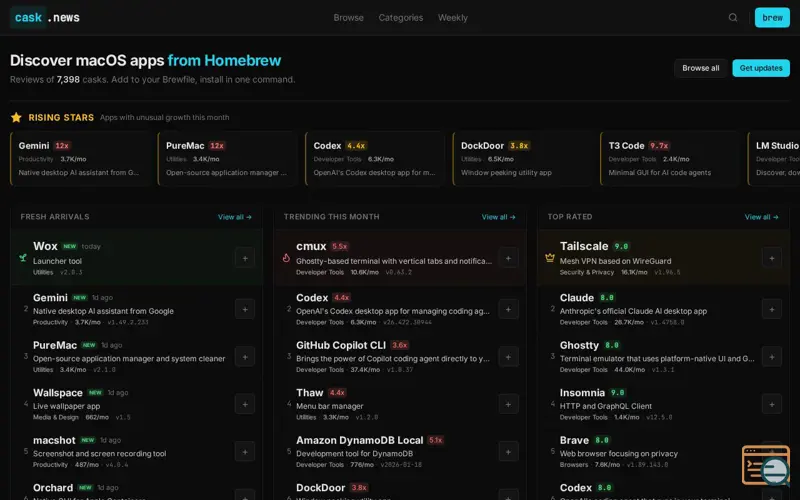Open PureMac in Fresh Arrivals list
Viewport: 800px width, 500px height.
coord(137,356)
